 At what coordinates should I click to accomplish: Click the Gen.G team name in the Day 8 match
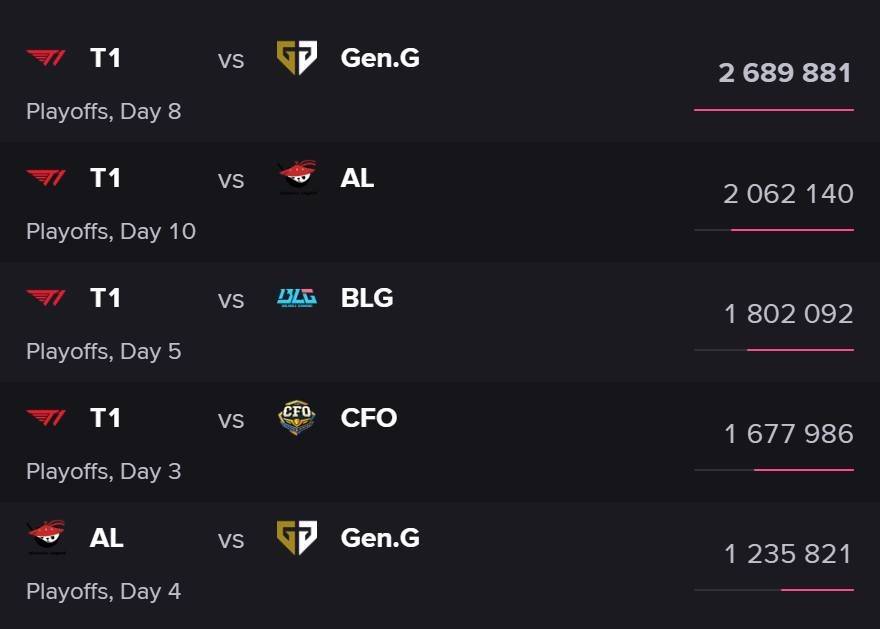(380, 58)
